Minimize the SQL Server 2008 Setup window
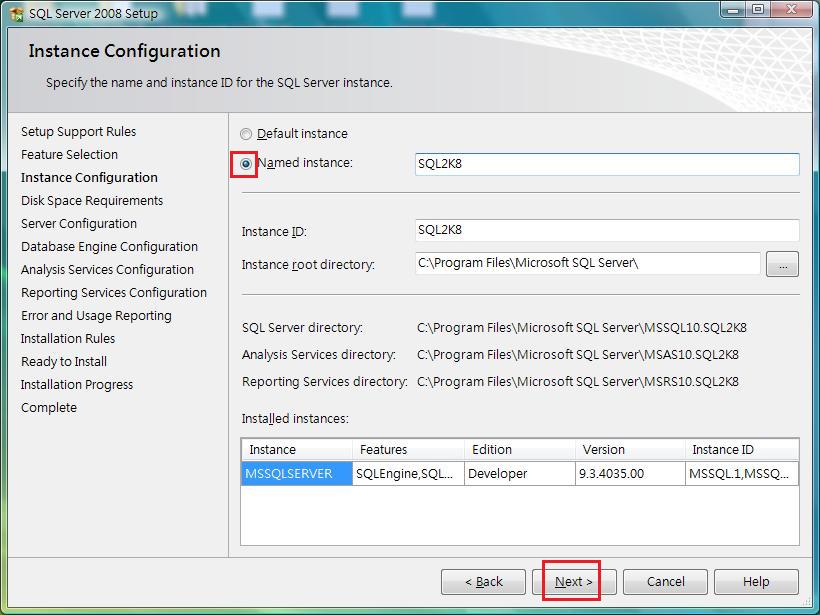 pyautogui.click(x=734, y=9)
